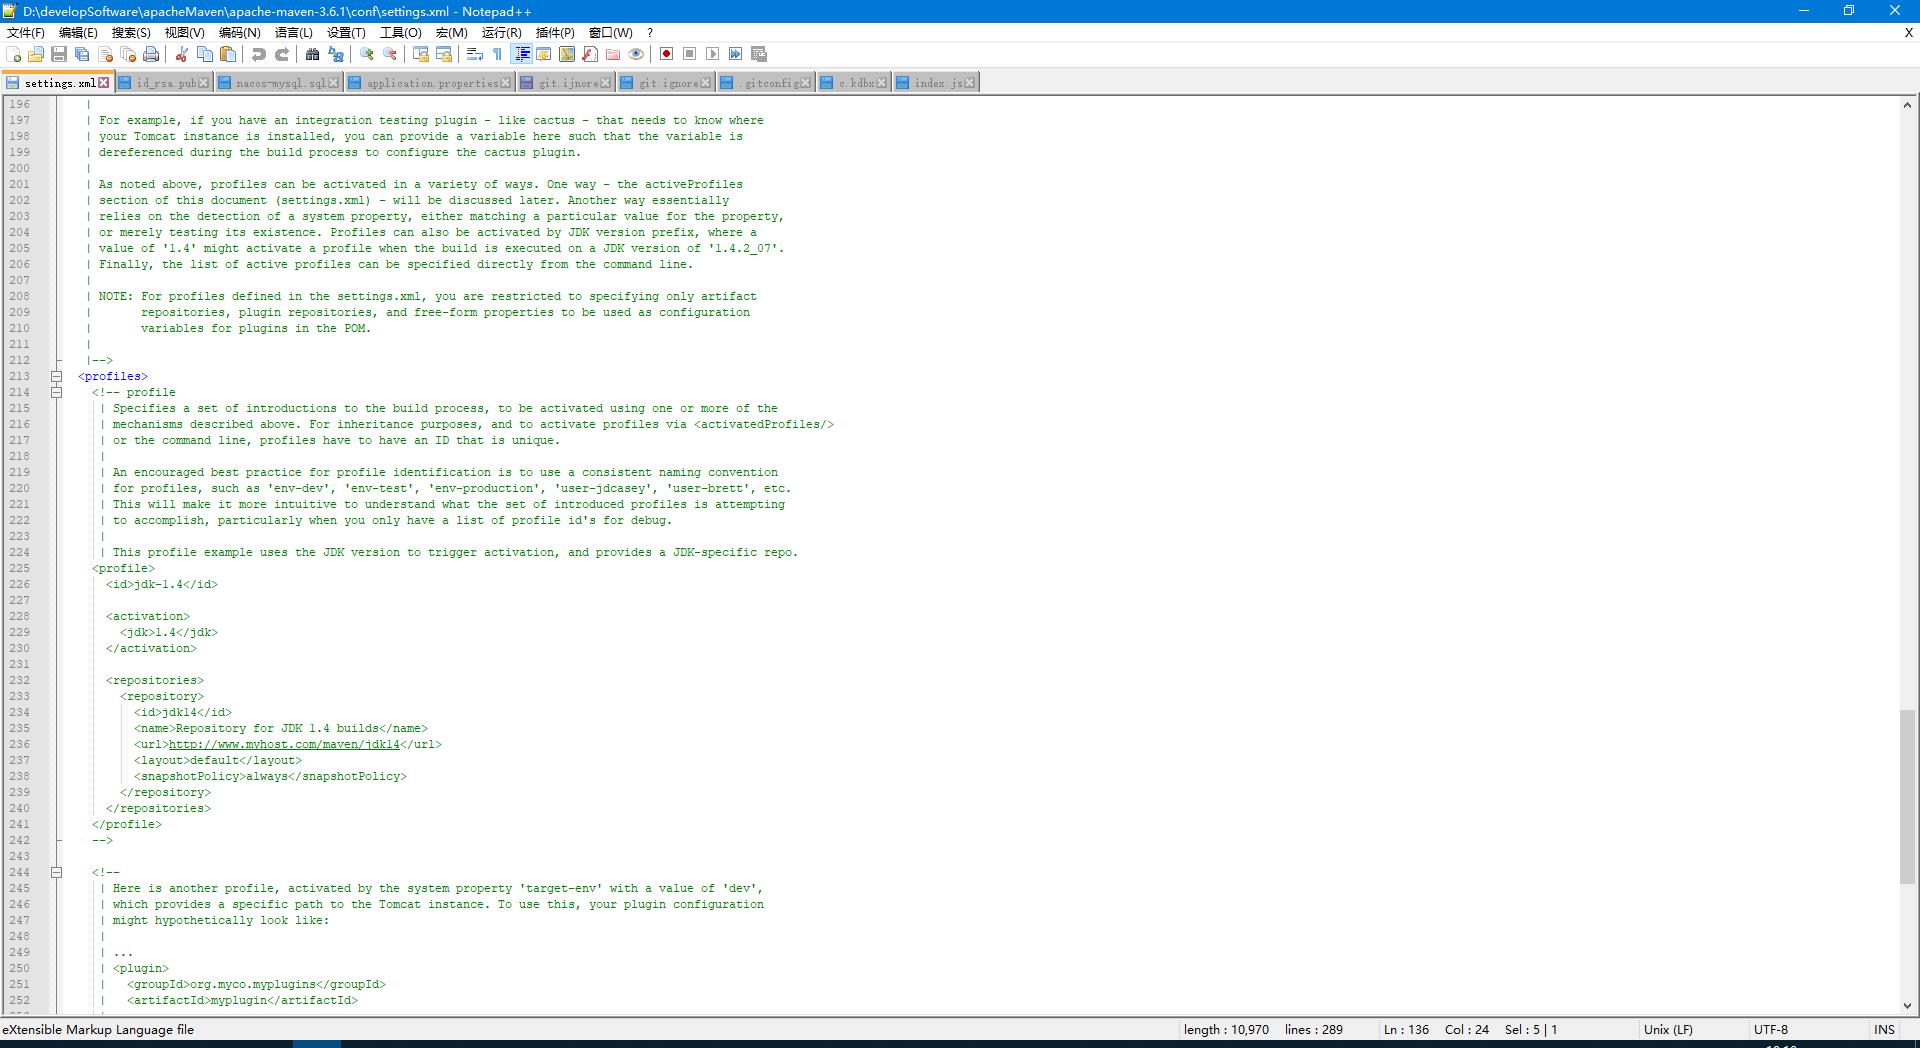This screenshot has height=1048, width=1920.
Task: Close the settings.xml tab
Action: pos(104,83)
